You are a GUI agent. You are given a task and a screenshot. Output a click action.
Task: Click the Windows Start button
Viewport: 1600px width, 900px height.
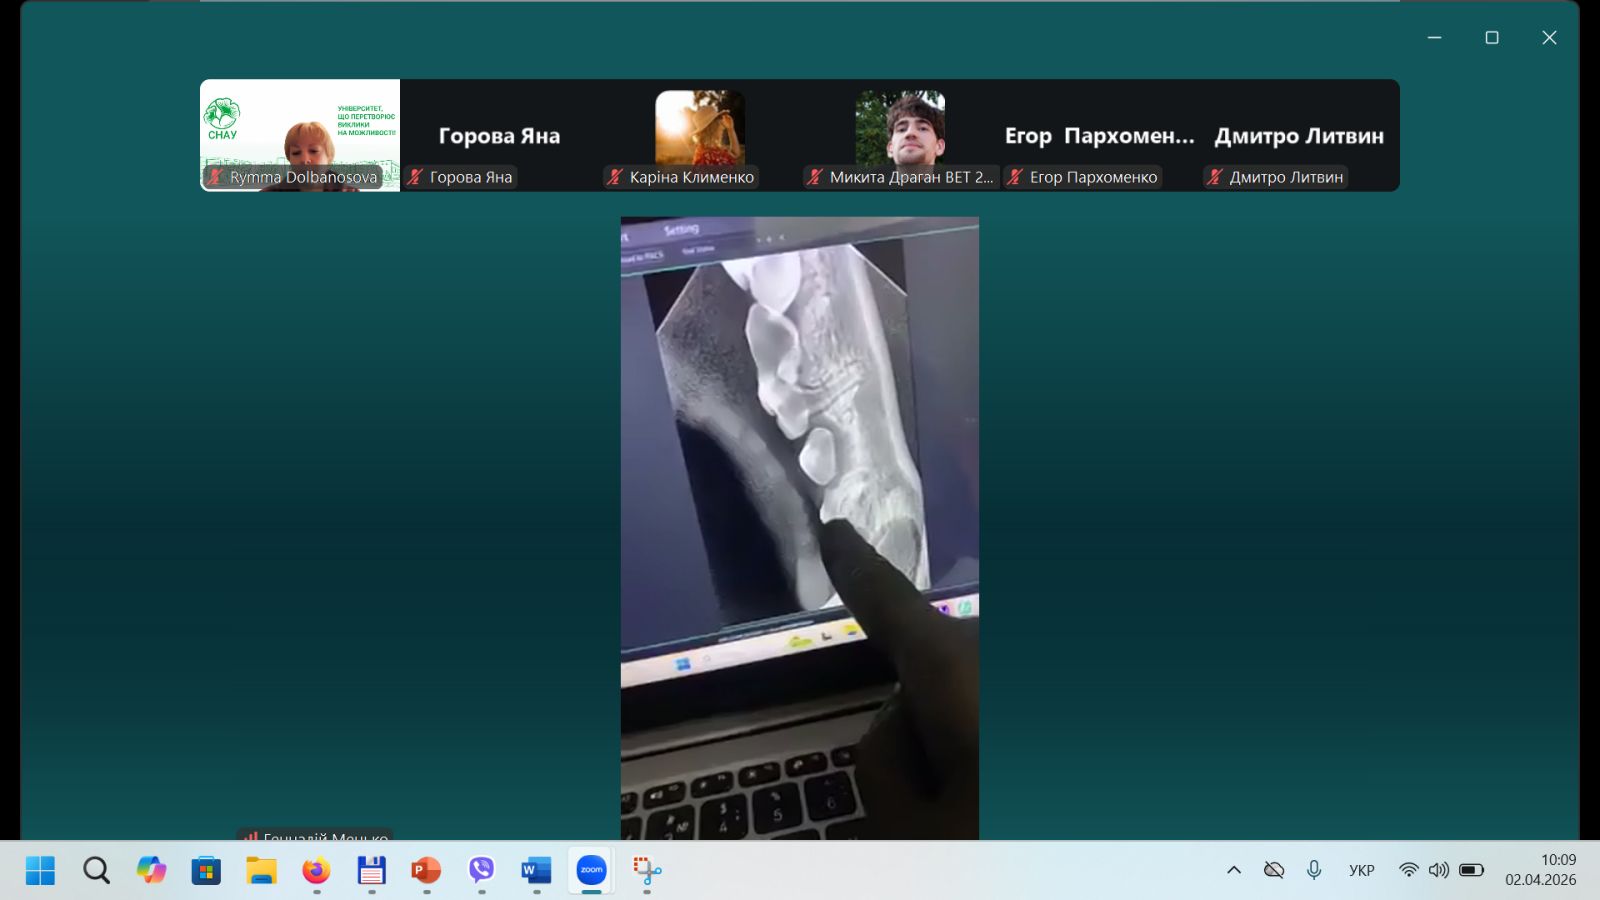[x=40, y=870]
